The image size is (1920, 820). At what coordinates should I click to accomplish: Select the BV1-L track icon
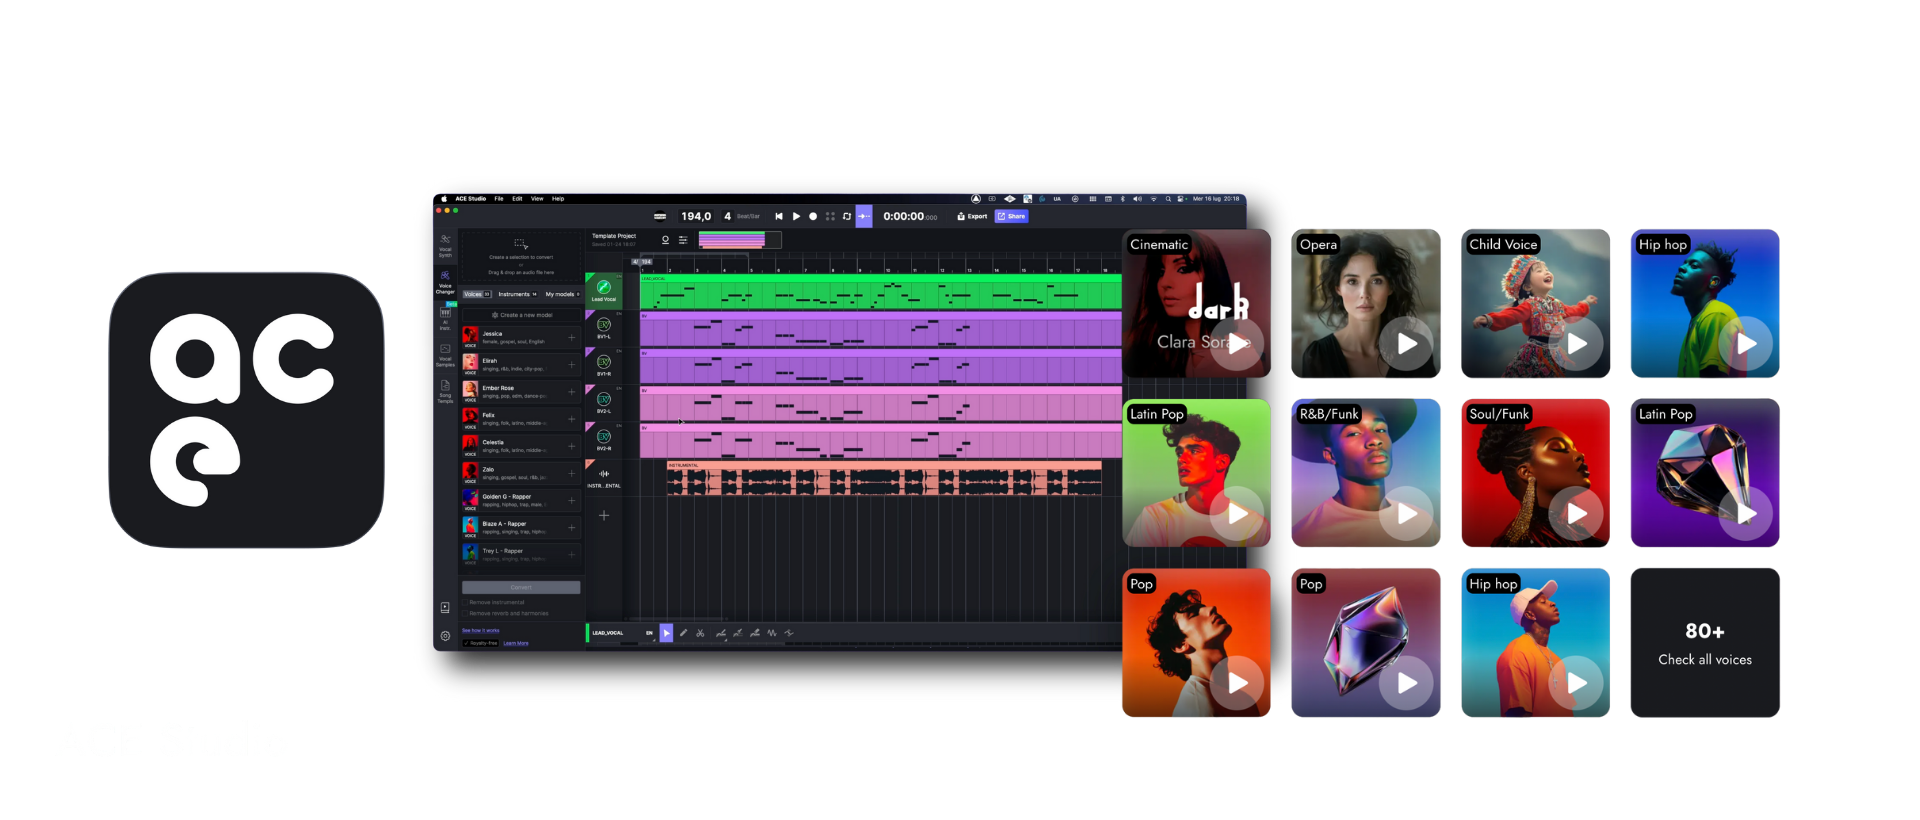pyautogui.click(x=604, y=324)
